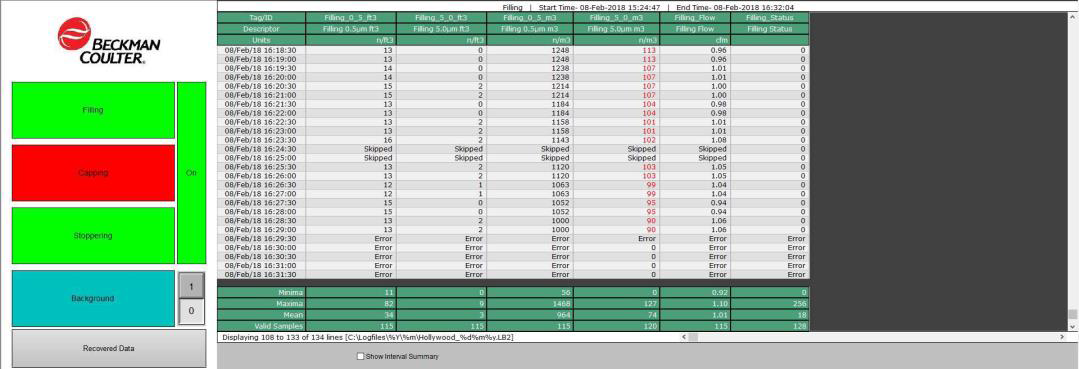This screenshot has height=369, width=1079.
Task: Enable the Show Interval Summary checkbox
Action: [360, 357]
